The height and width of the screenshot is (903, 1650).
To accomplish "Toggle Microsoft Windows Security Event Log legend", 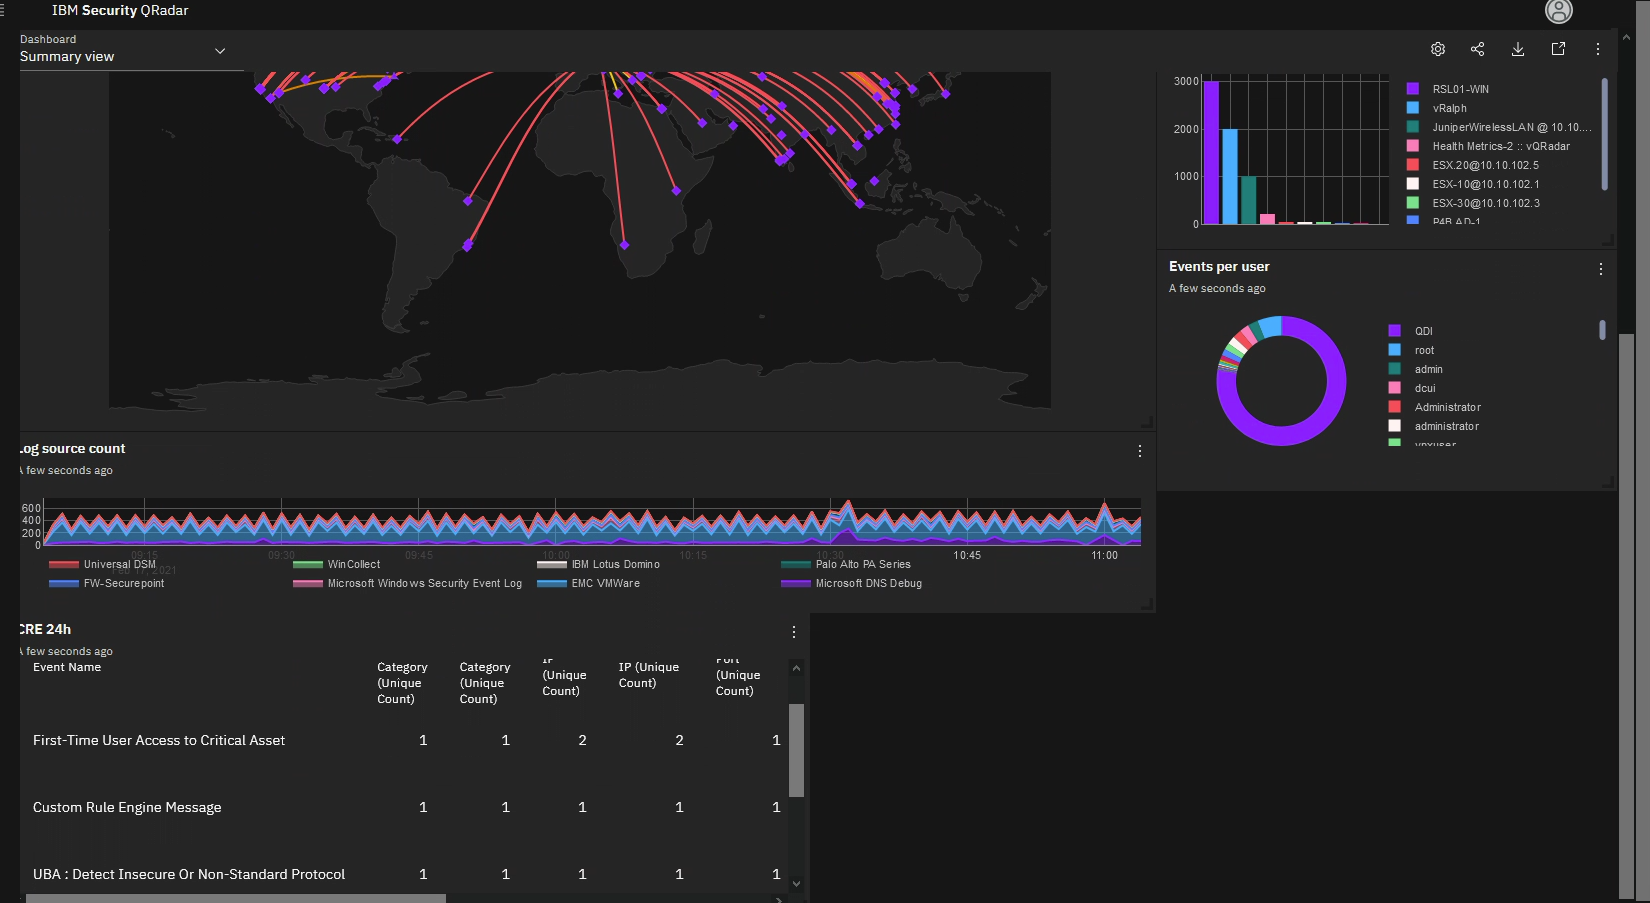I will [x=408, y=583].
